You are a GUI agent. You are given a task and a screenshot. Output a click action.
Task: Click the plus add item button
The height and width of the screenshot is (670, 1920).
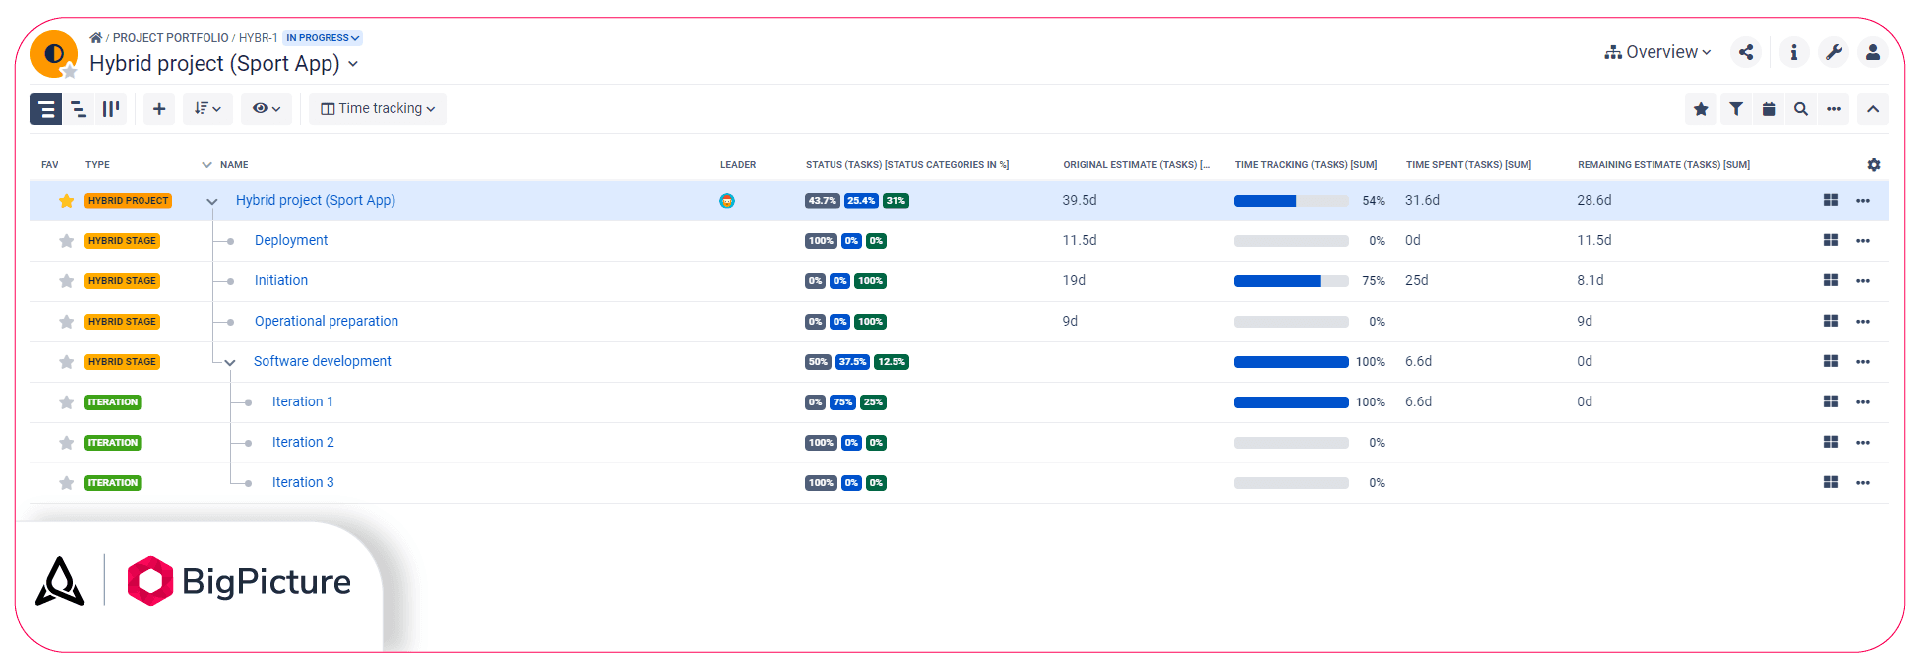click(159, 109)
